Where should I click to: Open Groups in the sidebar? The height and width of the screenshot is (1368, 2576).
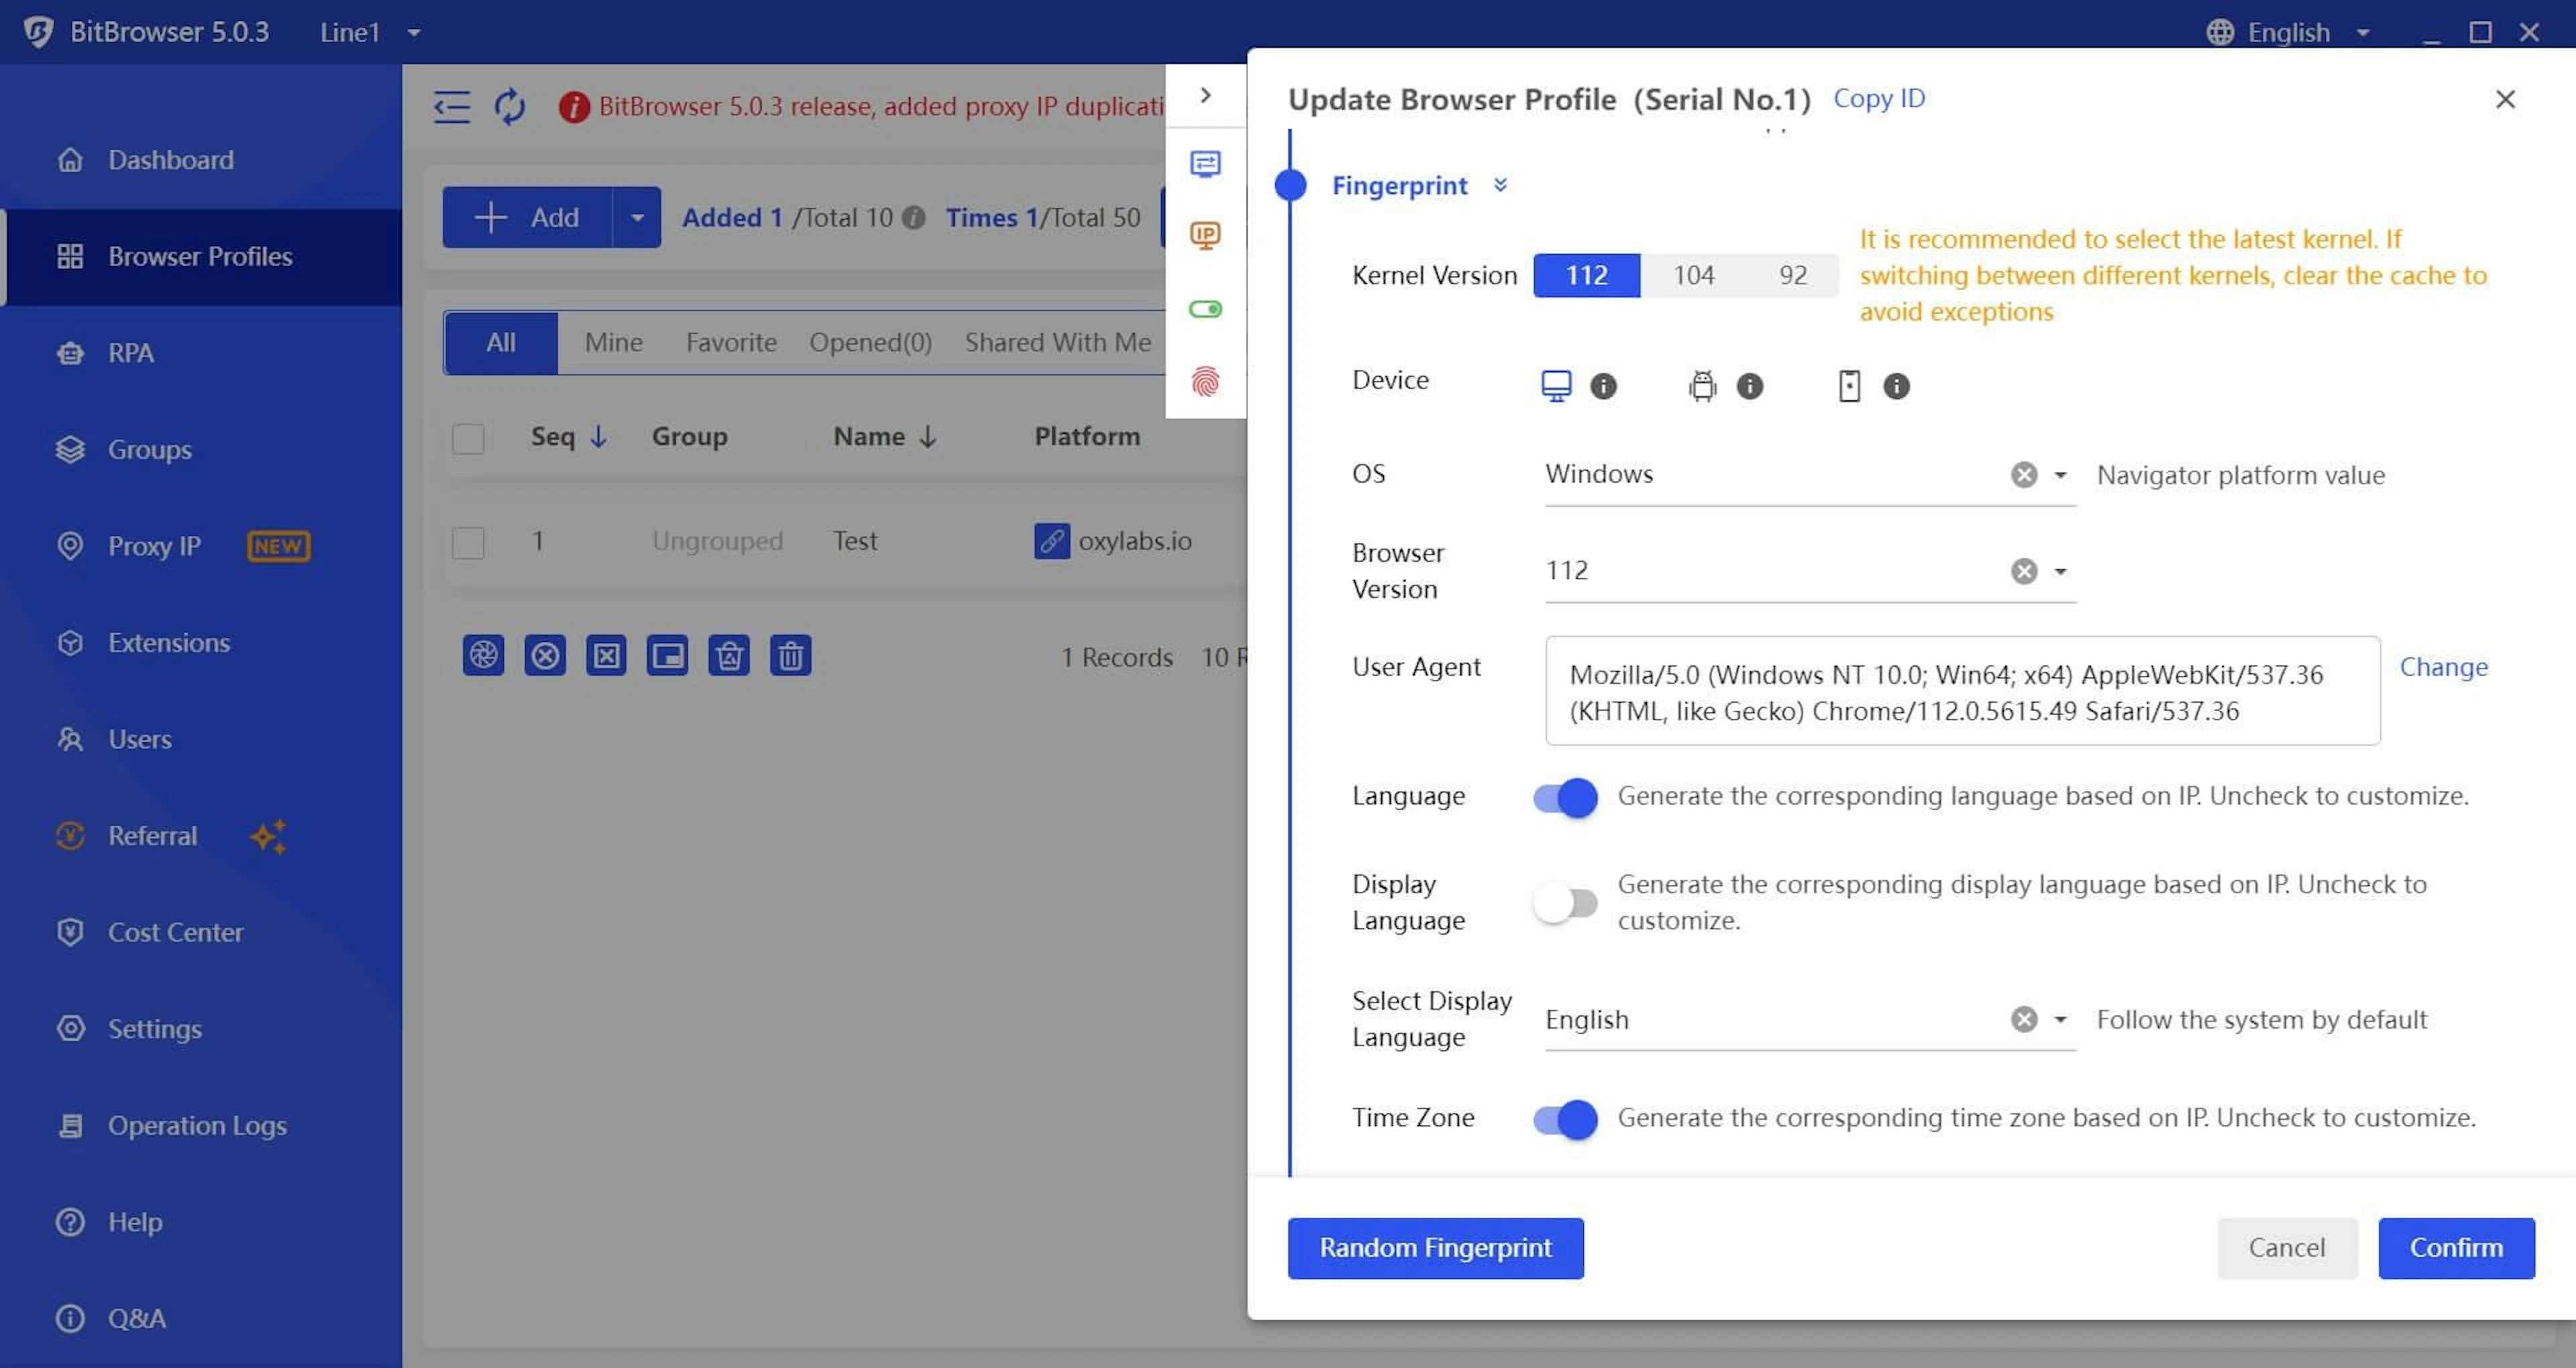pyautogui.click(x=149, y=450)
